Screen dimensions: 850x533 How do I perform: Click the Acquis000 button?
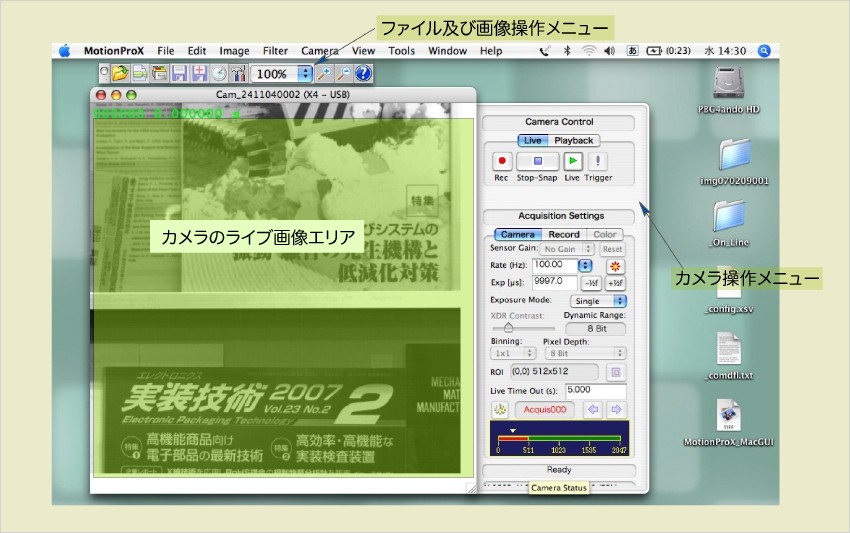(545, 410)
